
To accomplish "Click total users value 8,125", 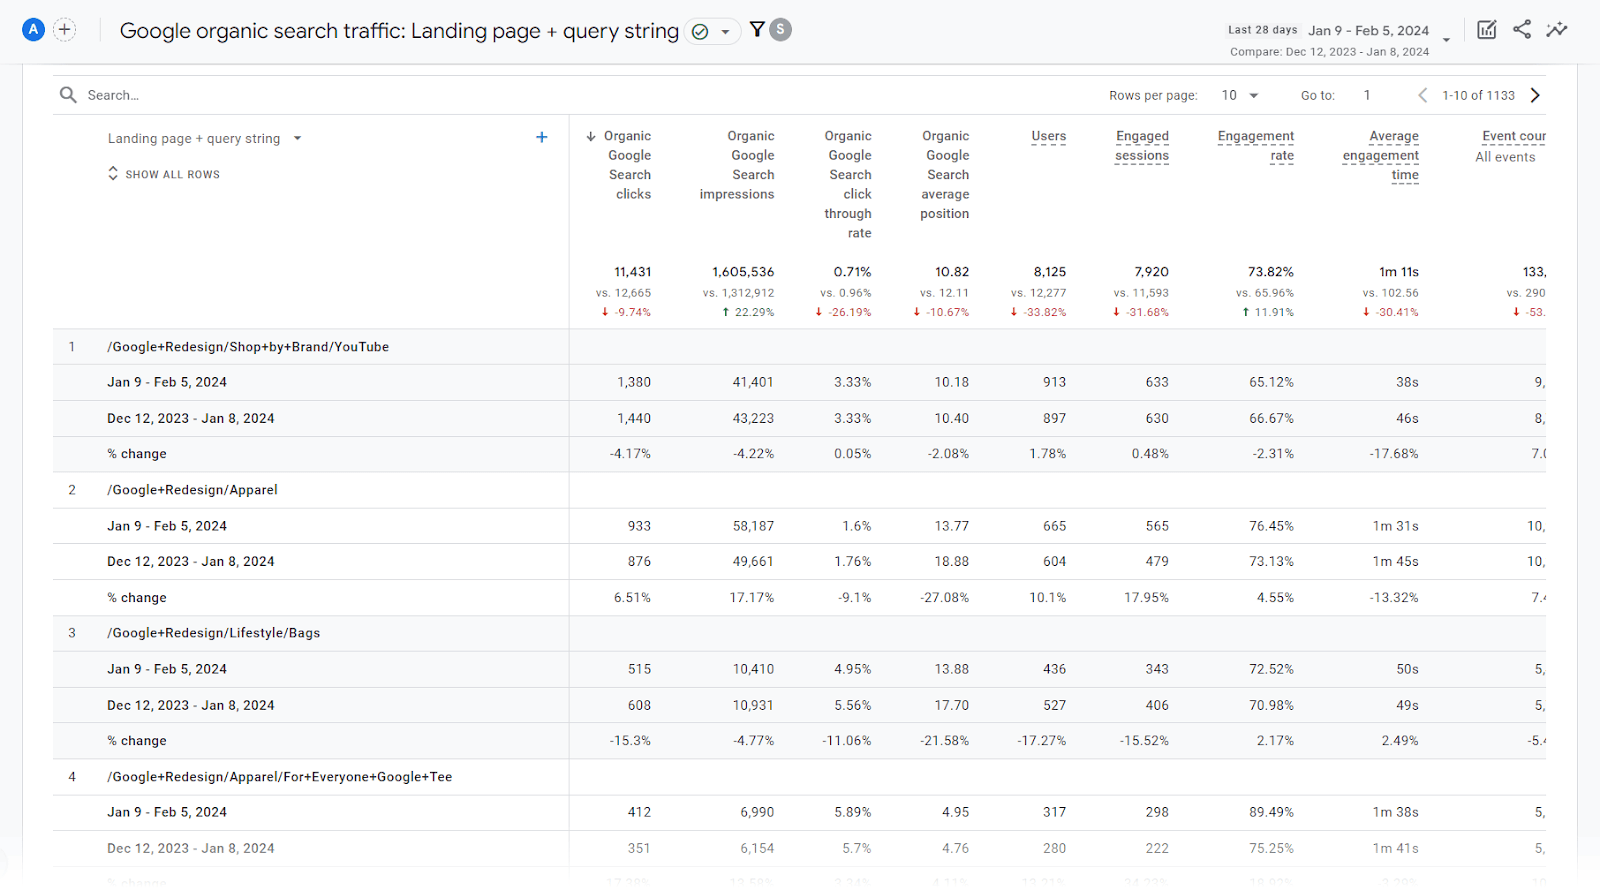I will (1050, 272).
